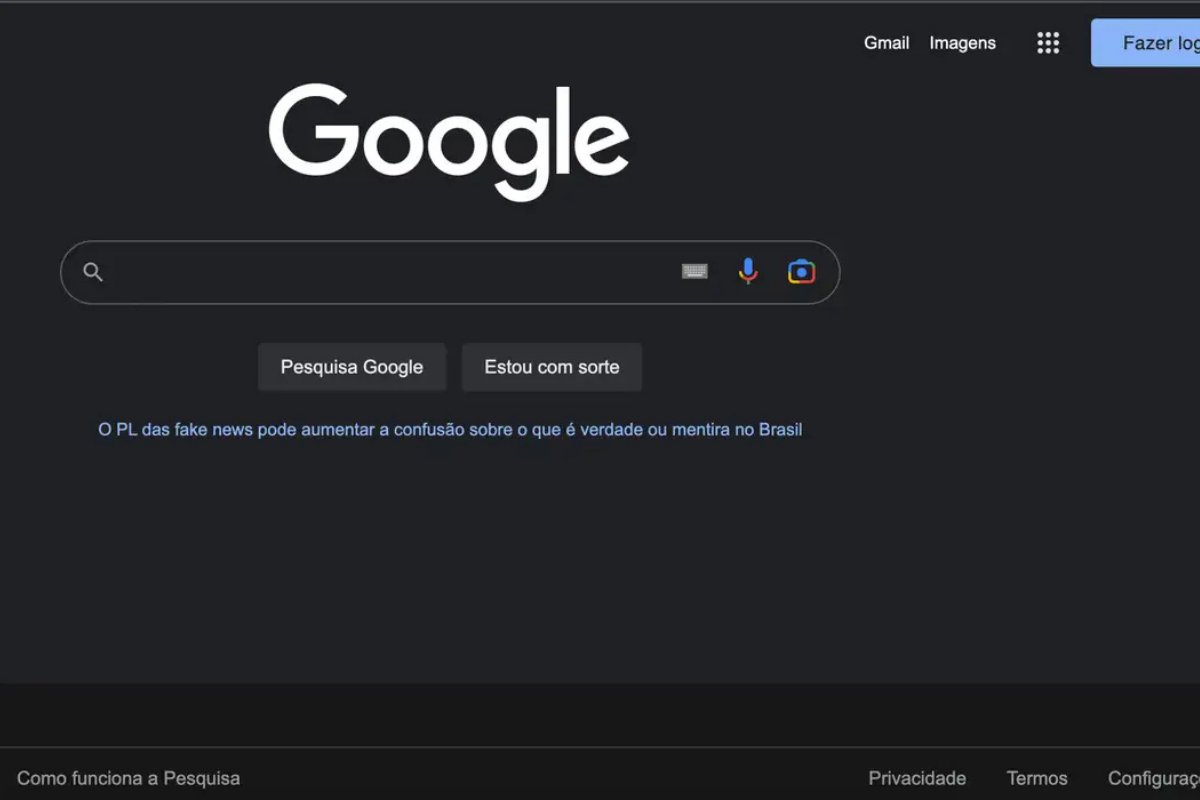Screen dimensions: 1200x800
Task: Open Como funciona a Pesquisa
Action: click(x=128, y=777)
